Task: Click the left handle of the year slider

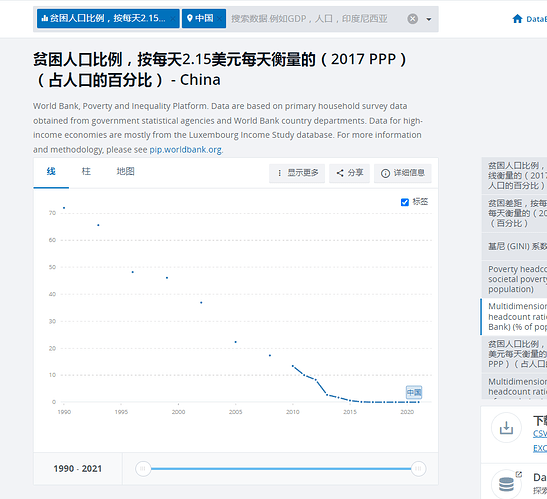Action: [x=143, y=469]
